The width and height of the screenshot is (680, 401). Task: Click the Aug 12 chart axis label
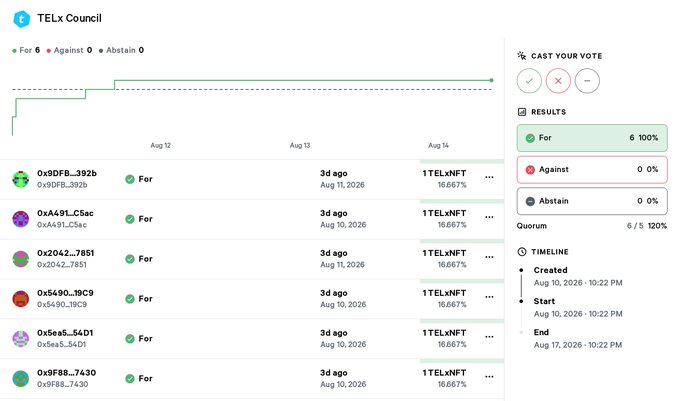click(x=160, y=145)
